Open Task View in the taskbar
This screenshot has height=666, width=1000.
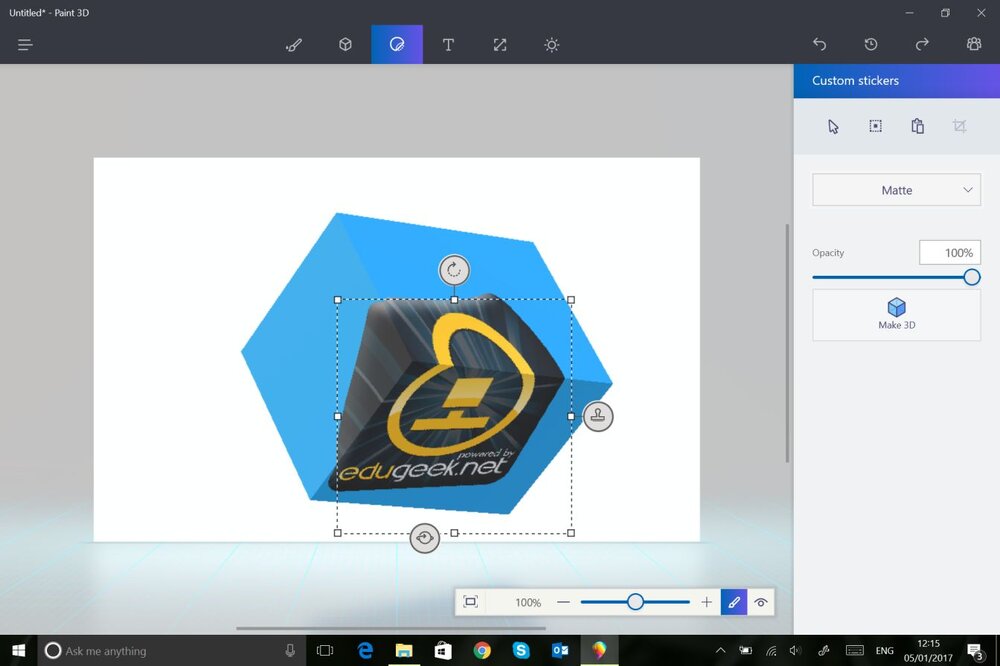[x=325, y=651]
